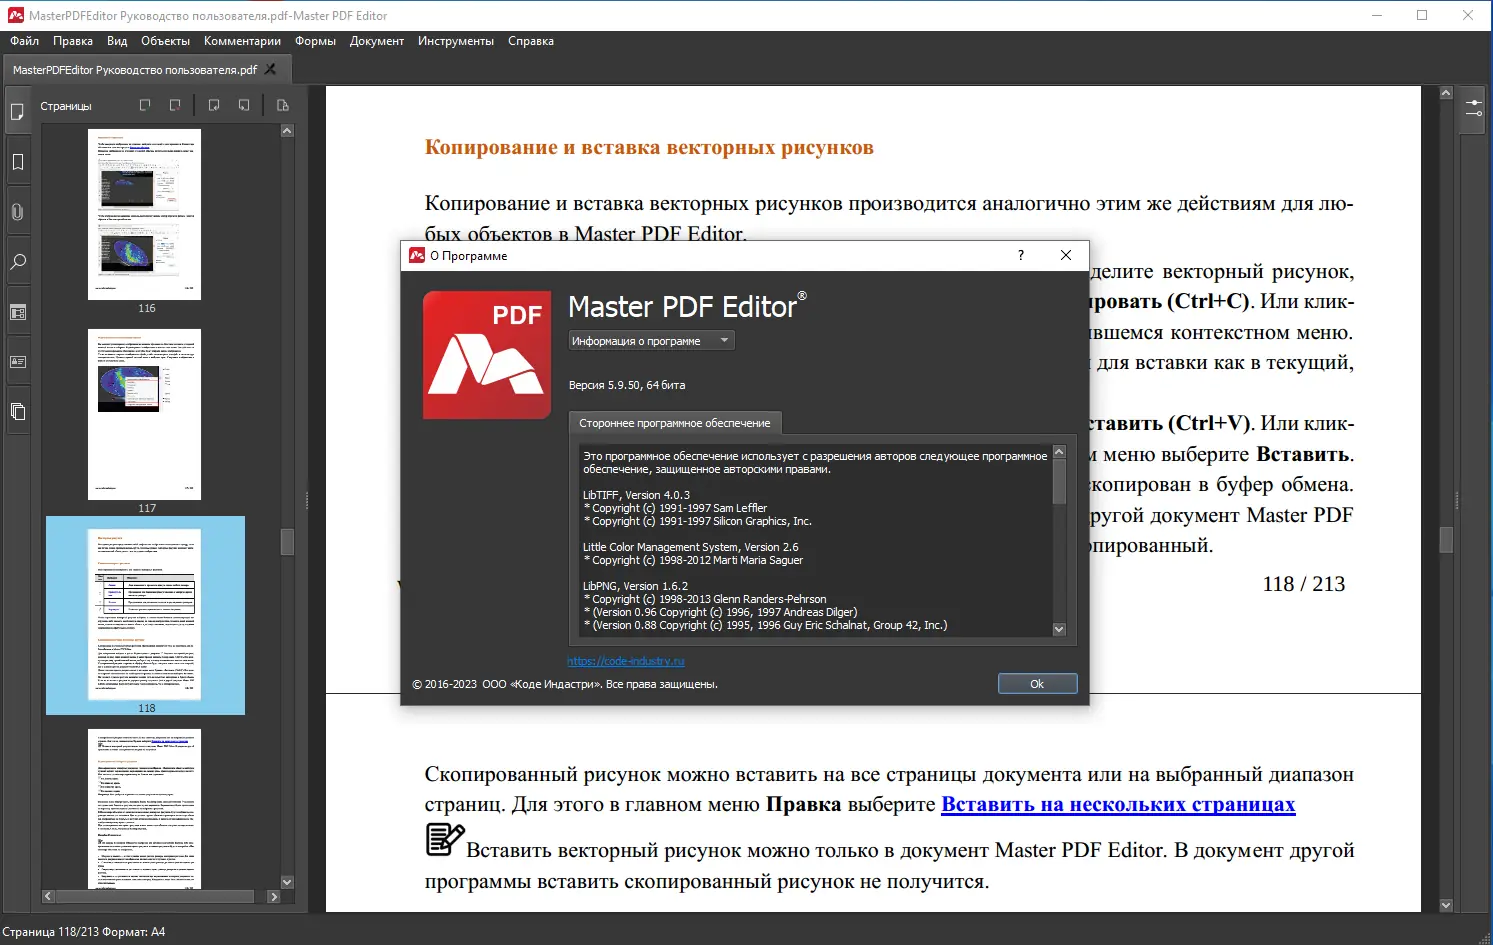Click the Страница 118/213 Формат: A4 status text
This screenshot has width=1493, height=945.
pyautogui.click(x=84, y=932)
